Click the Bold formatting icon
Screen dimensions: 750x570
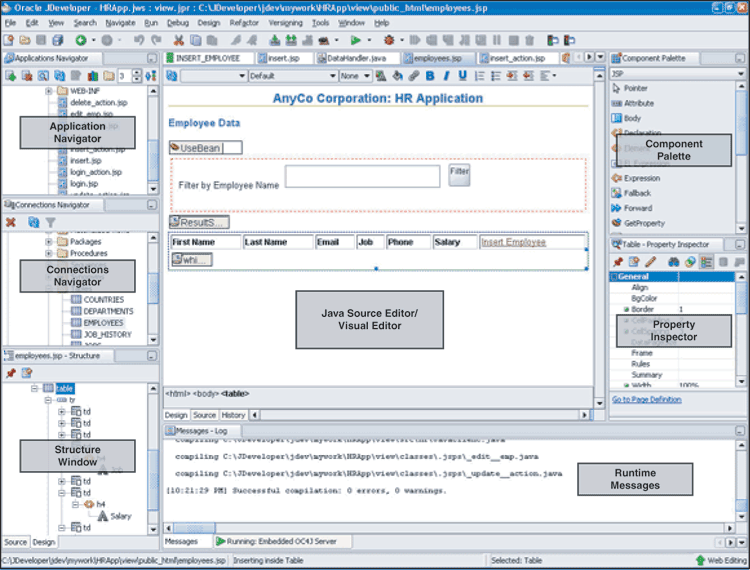(x=430, y=76)
